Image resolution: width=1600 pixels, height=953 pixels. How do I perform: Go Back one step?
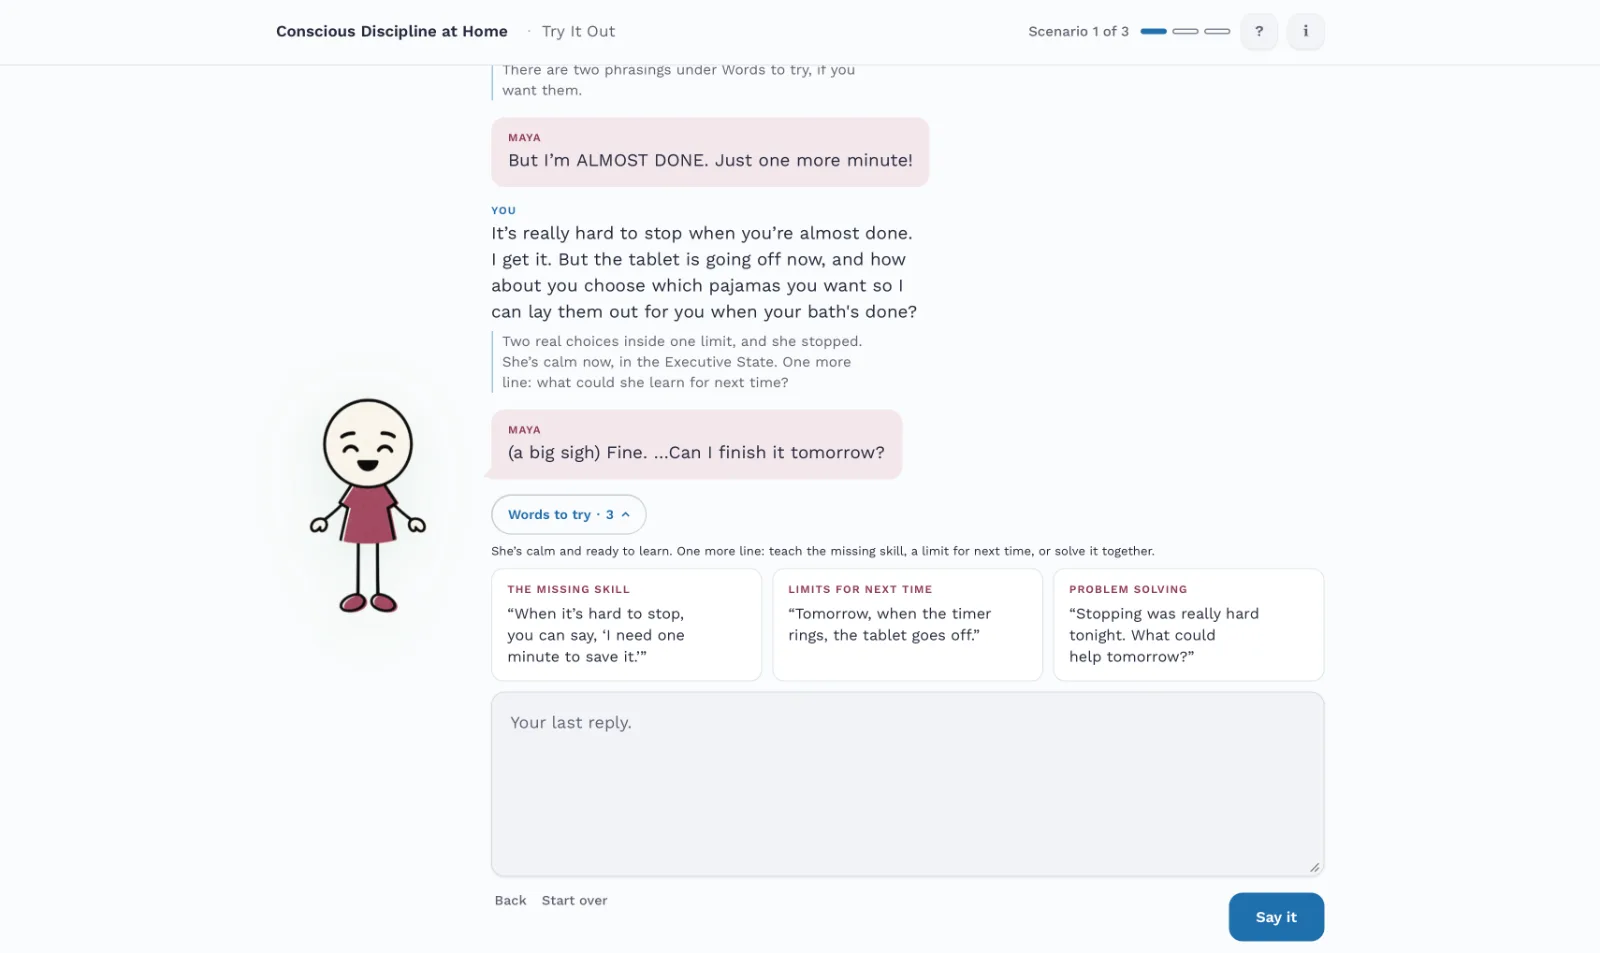click(510, 900)
